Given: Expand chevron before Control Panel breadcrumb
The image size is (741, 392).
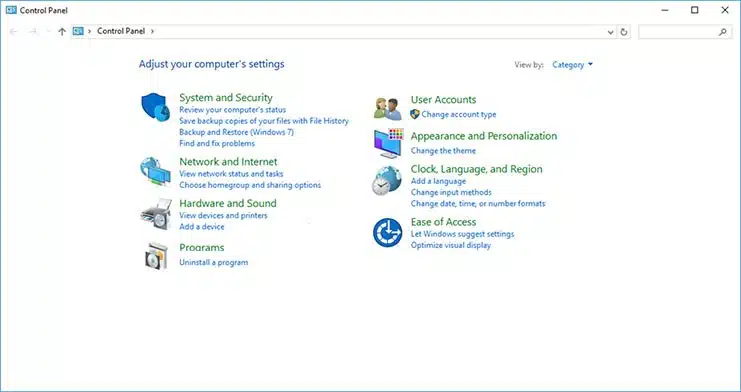Looking at the screenshot, I should (x=89, y=31).
